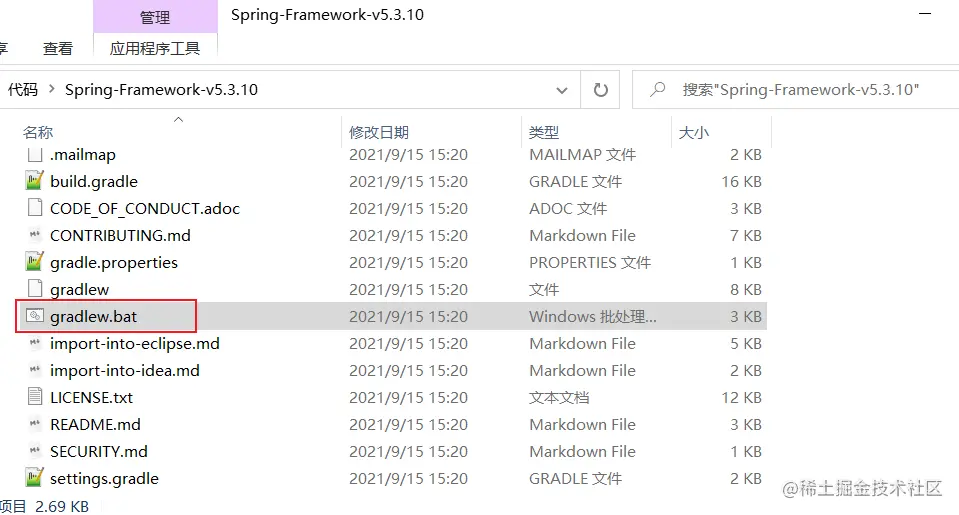Image resolution: width=959 pixels, height=515 pixels.
Task: Select the file named import-into-idea.md
Action: 125,369
